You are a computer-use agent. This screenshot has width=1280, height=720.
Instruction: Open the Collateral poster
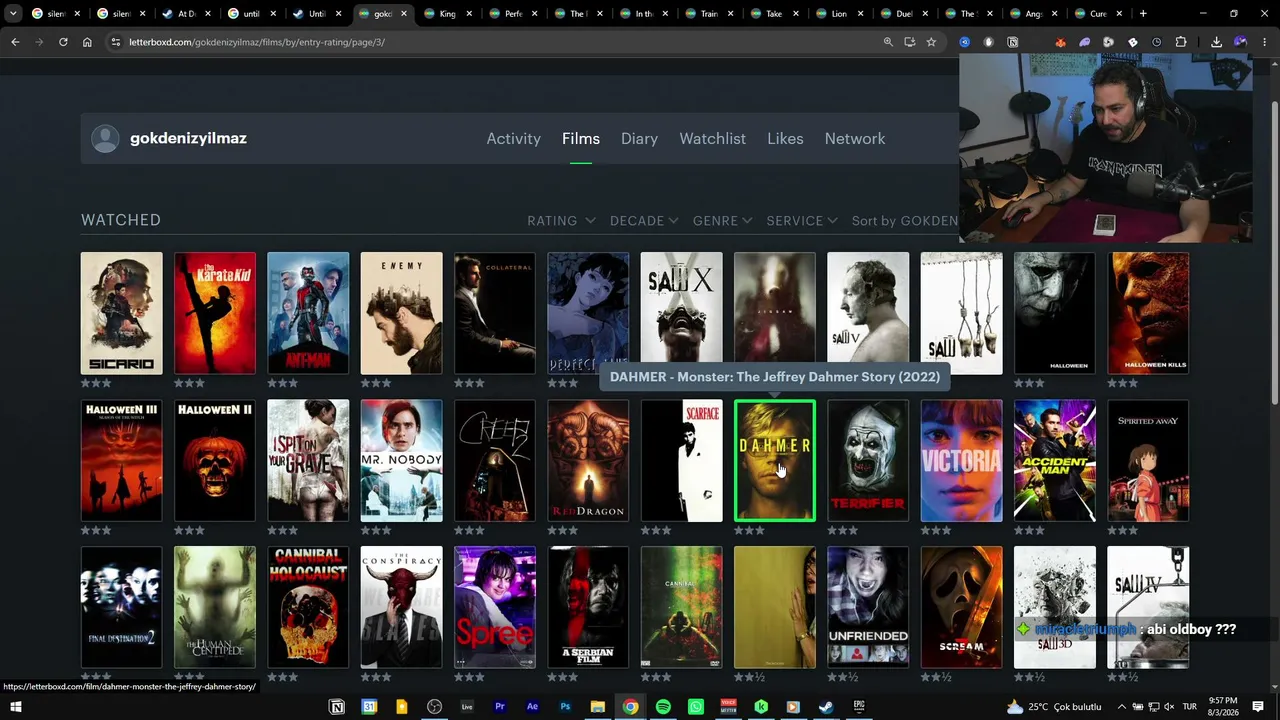click(x=495, y=314)
